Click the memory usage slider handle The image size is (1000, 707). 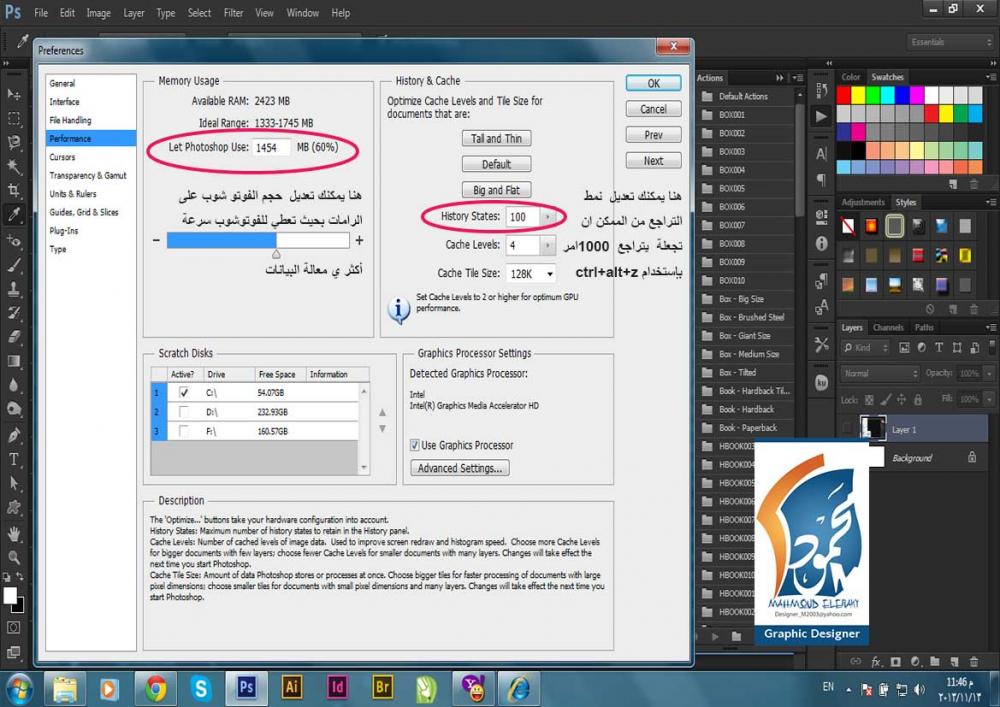(276, 254)
